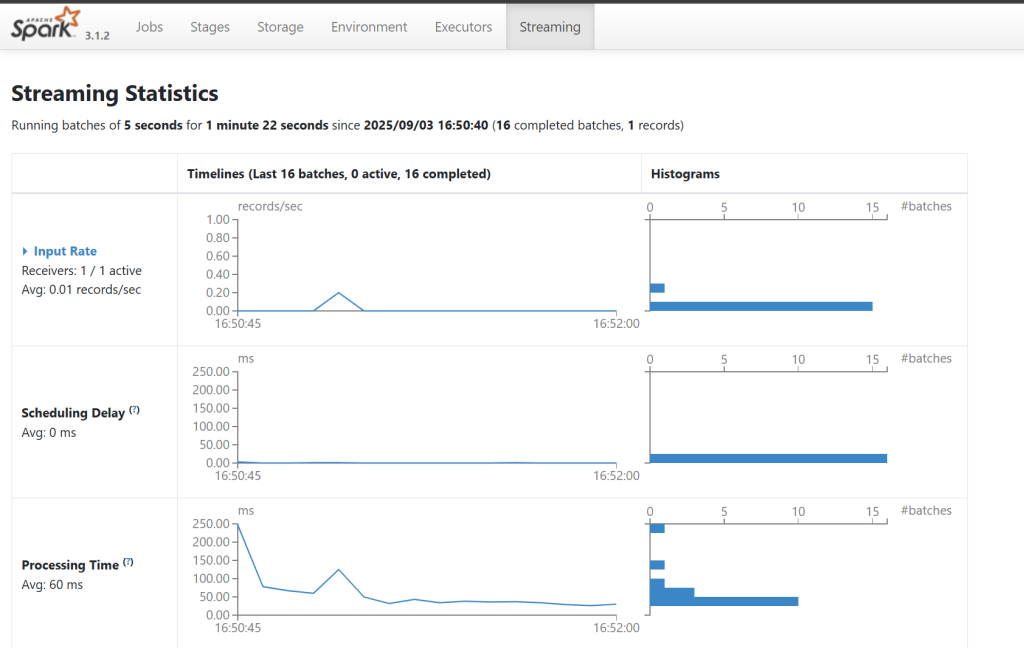Switch to the Stages tab
This screenshot has height=648, width=1024.
210,27
